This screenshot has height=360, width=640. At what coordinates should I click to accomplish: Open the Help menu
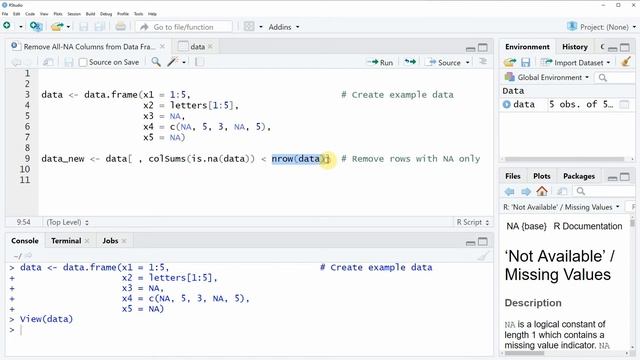pos(152,14)
